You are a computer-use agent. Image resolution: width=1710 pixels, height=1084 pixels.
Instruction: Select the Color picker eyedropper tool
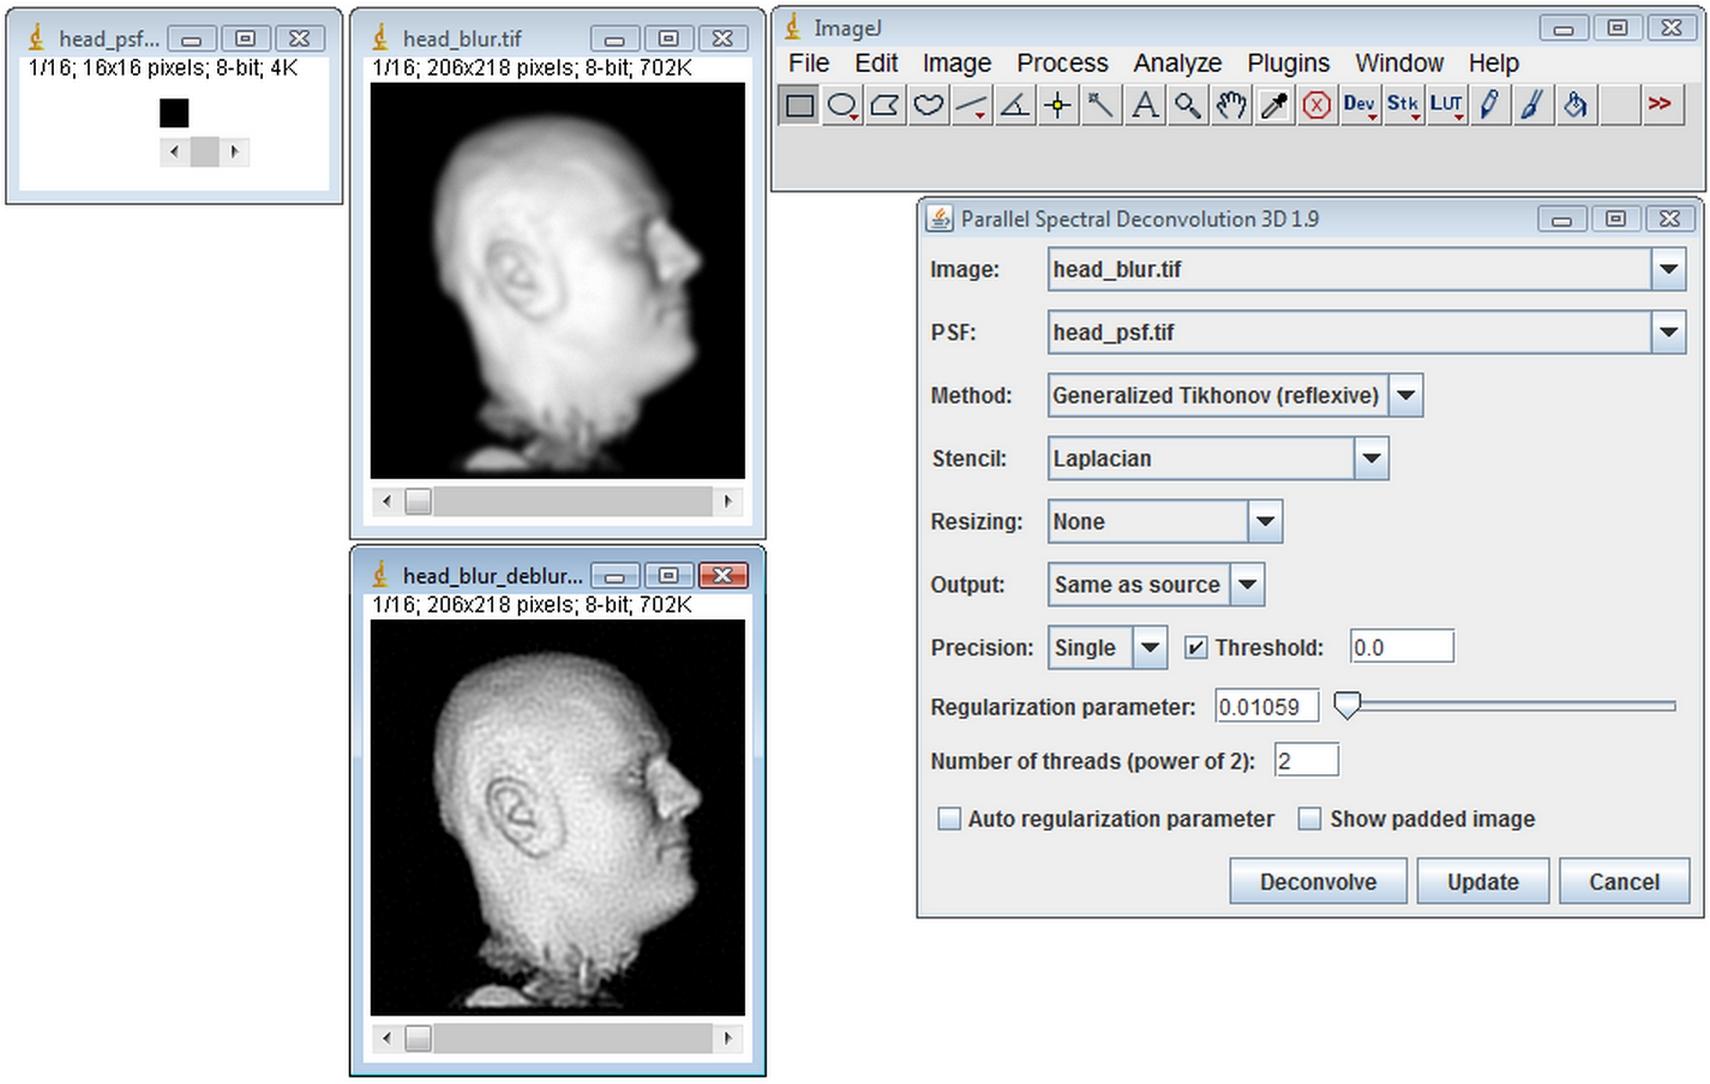coord(1274,105)
